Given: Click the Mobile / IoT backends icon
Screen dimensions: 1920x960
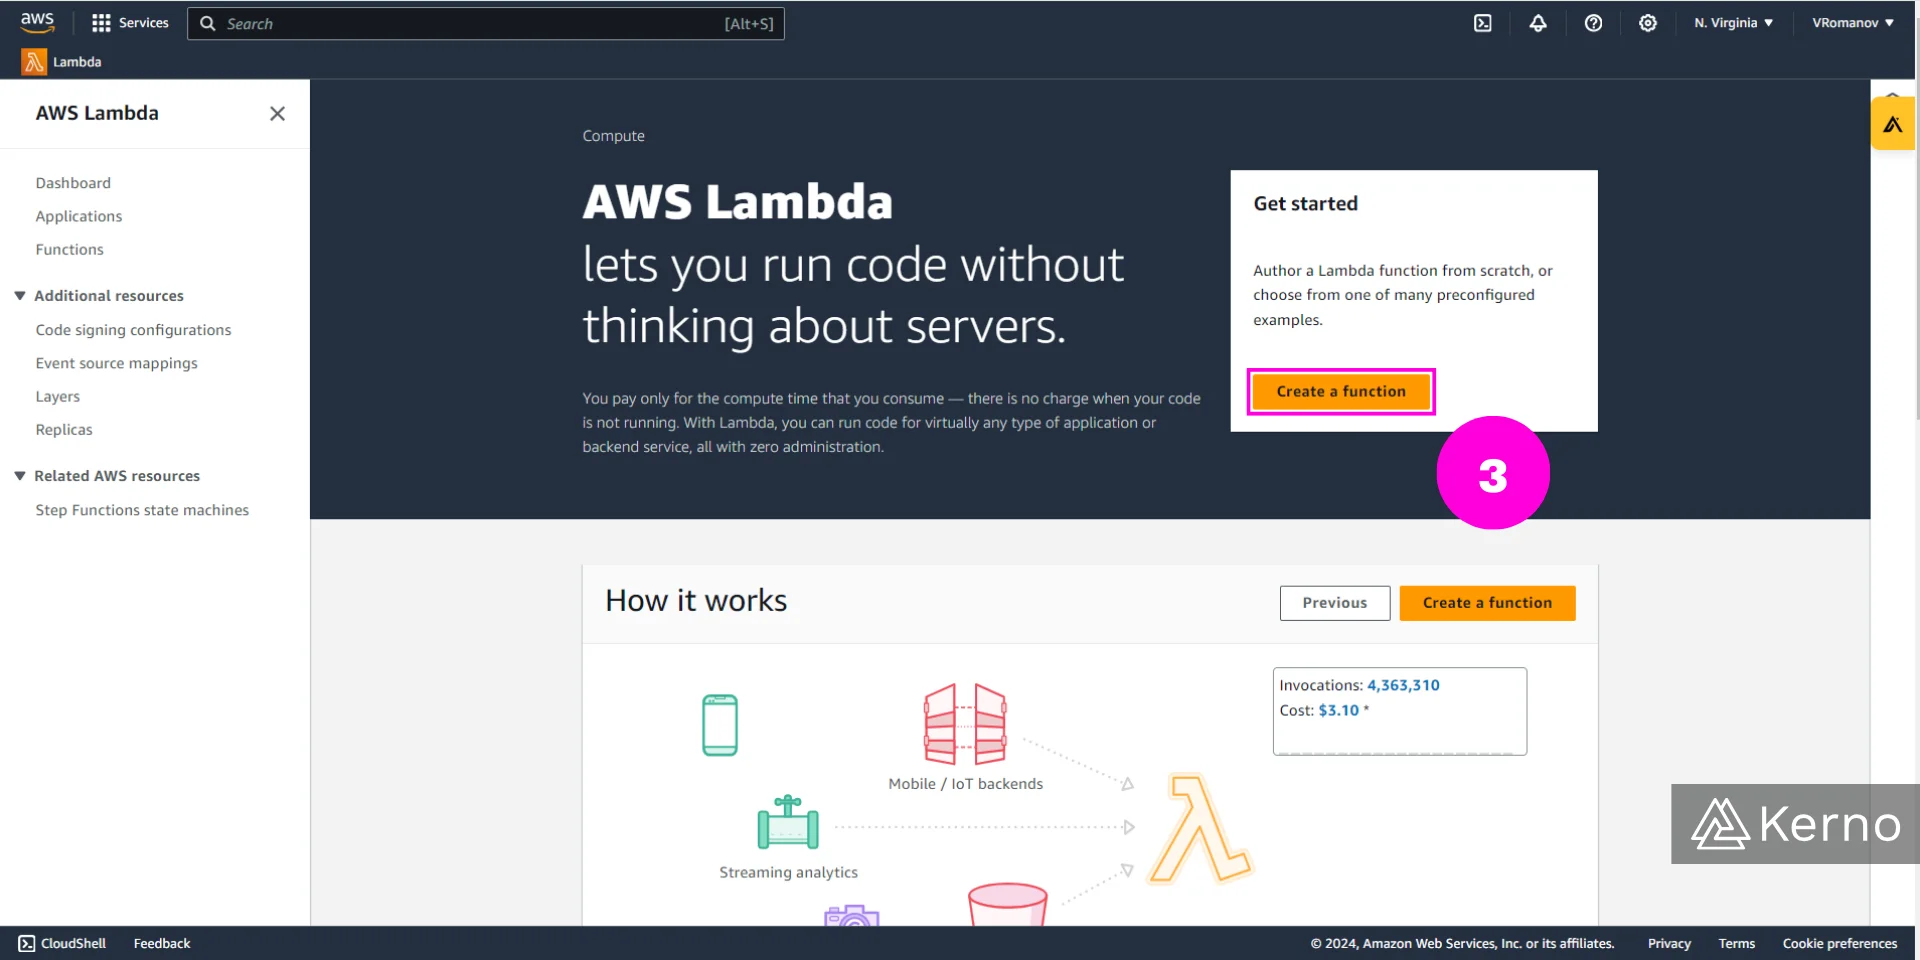Looking at the screenshot, I should (965, 724).
